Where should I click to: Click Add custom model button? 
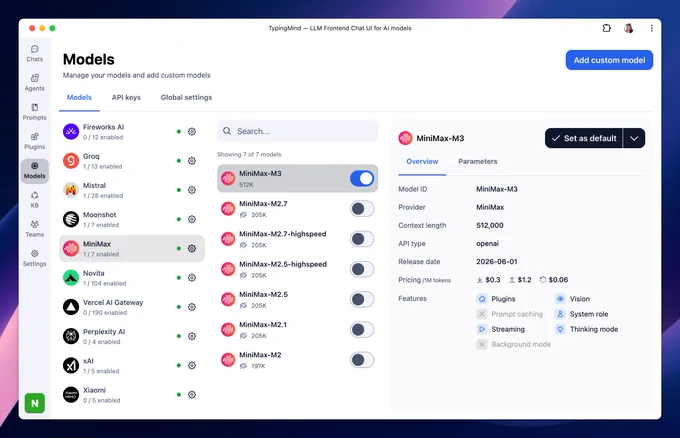coord(609,60)
